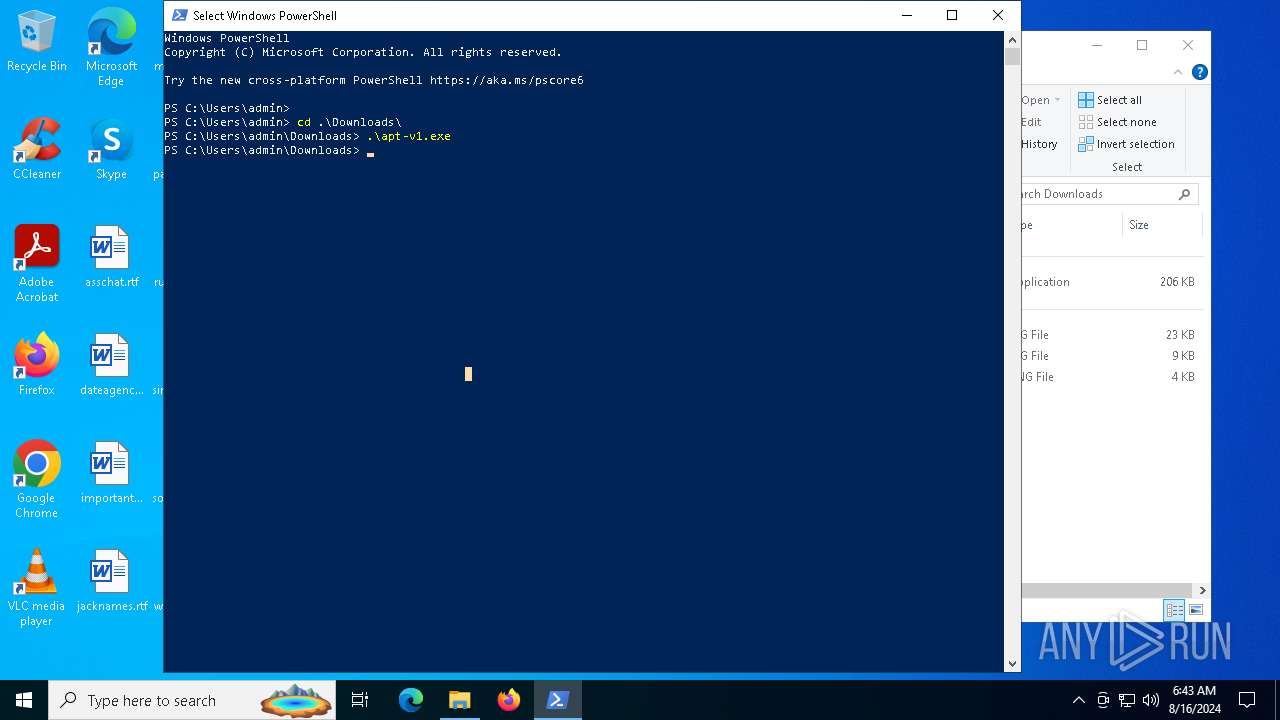Launch Google Chrome desktop shortcut

(x=37, y=480)
